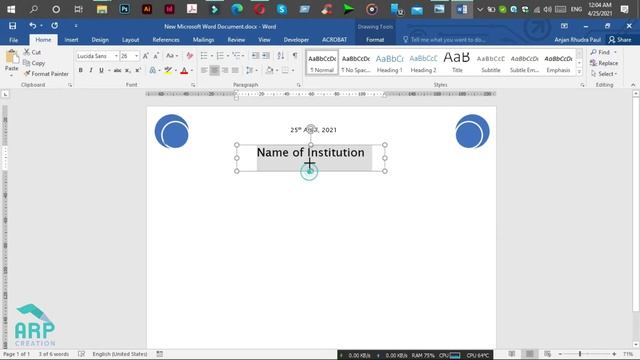Align text to the right
The image size is (640, 360).
(225, 70)
